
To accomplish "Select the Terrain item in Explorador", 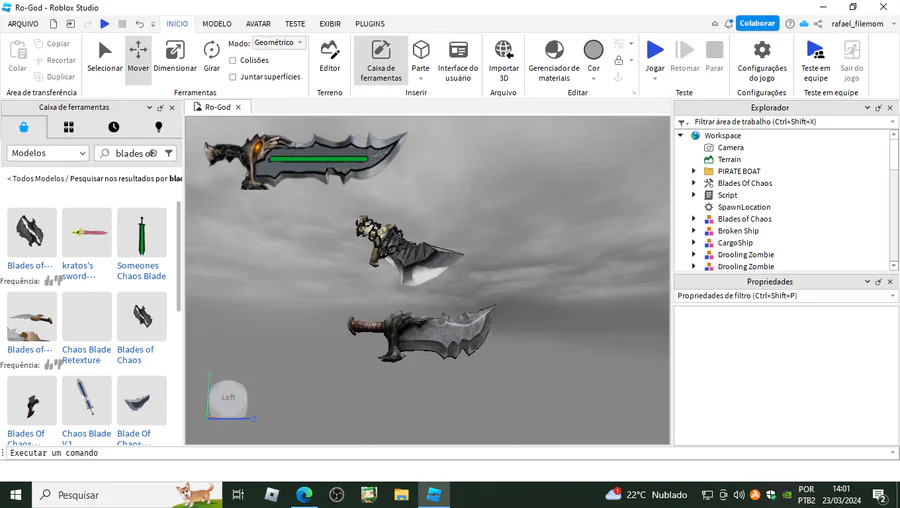I will pyautogui.click(x=729, y=160).
